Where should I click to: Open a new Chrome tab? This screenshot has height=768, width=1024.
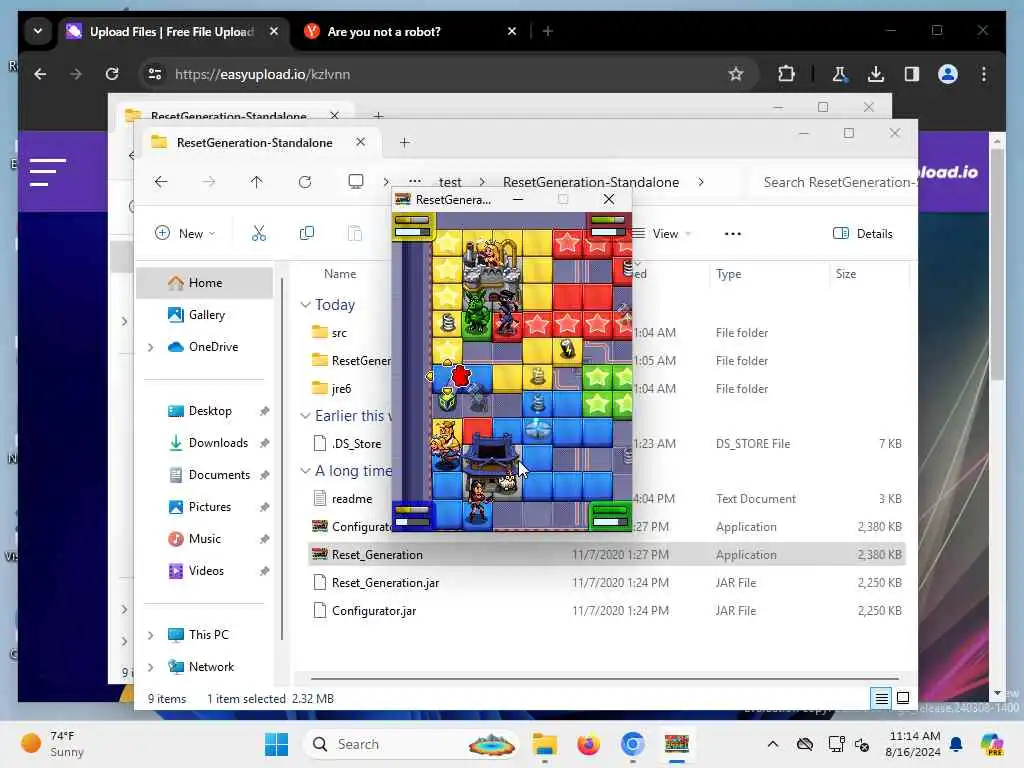pos(547,31)
